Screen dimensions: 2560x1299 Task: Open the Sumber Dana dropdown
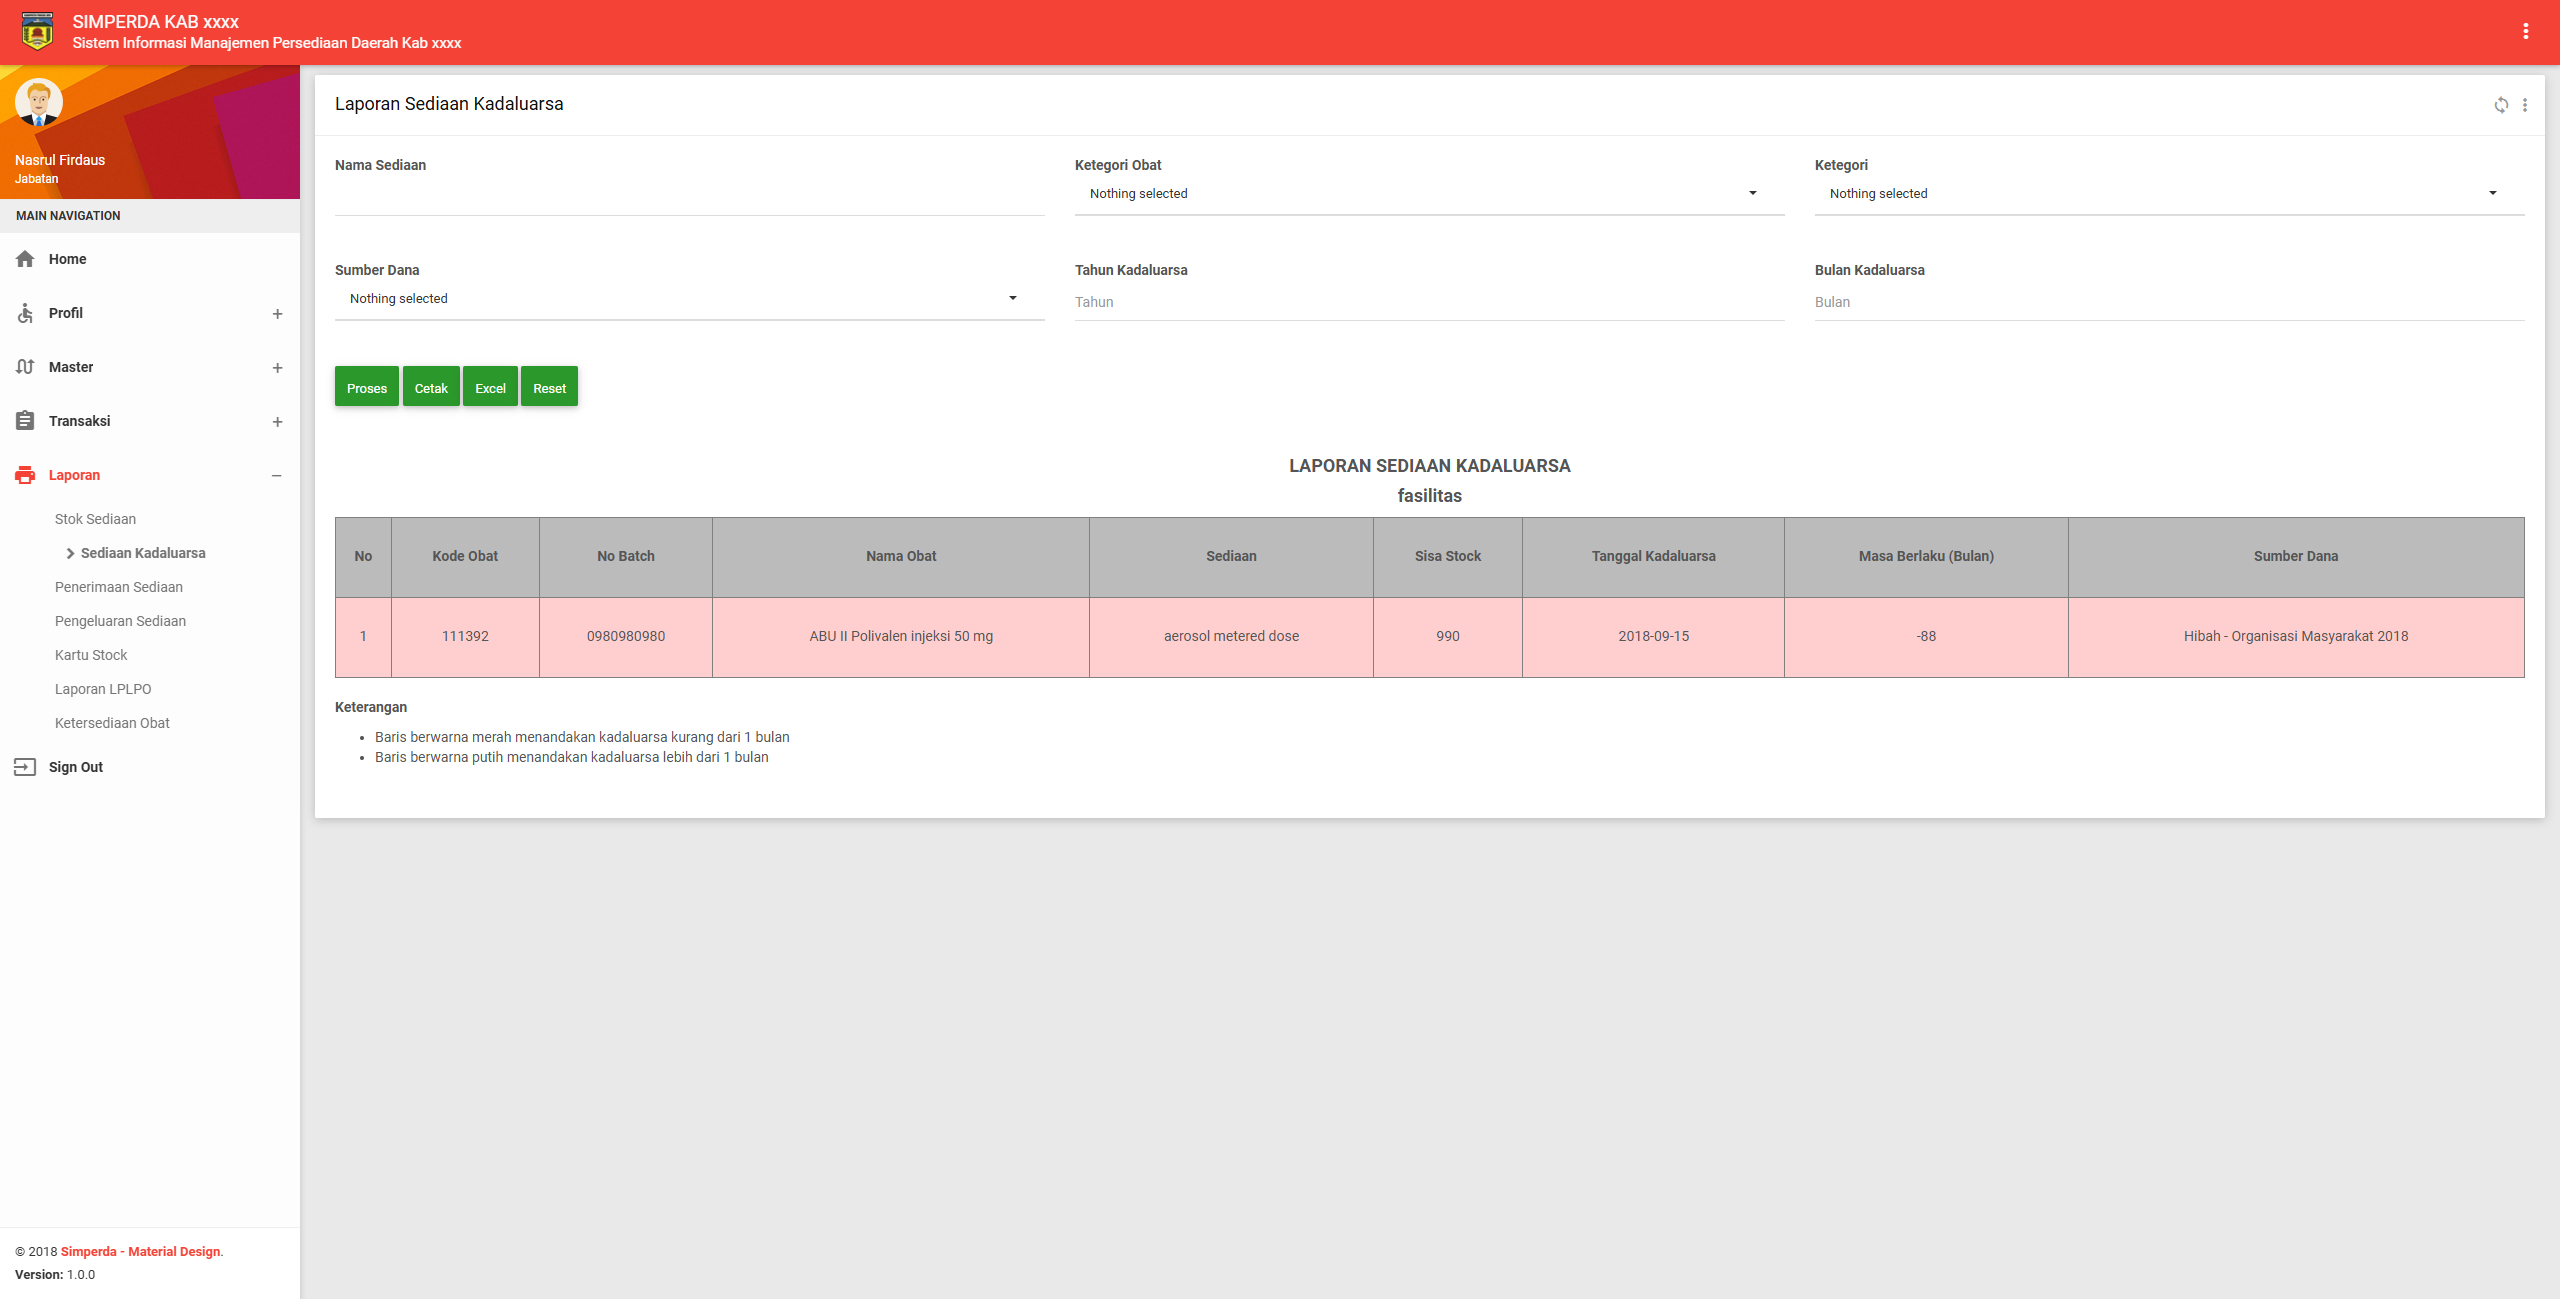[x=688, y=298]
